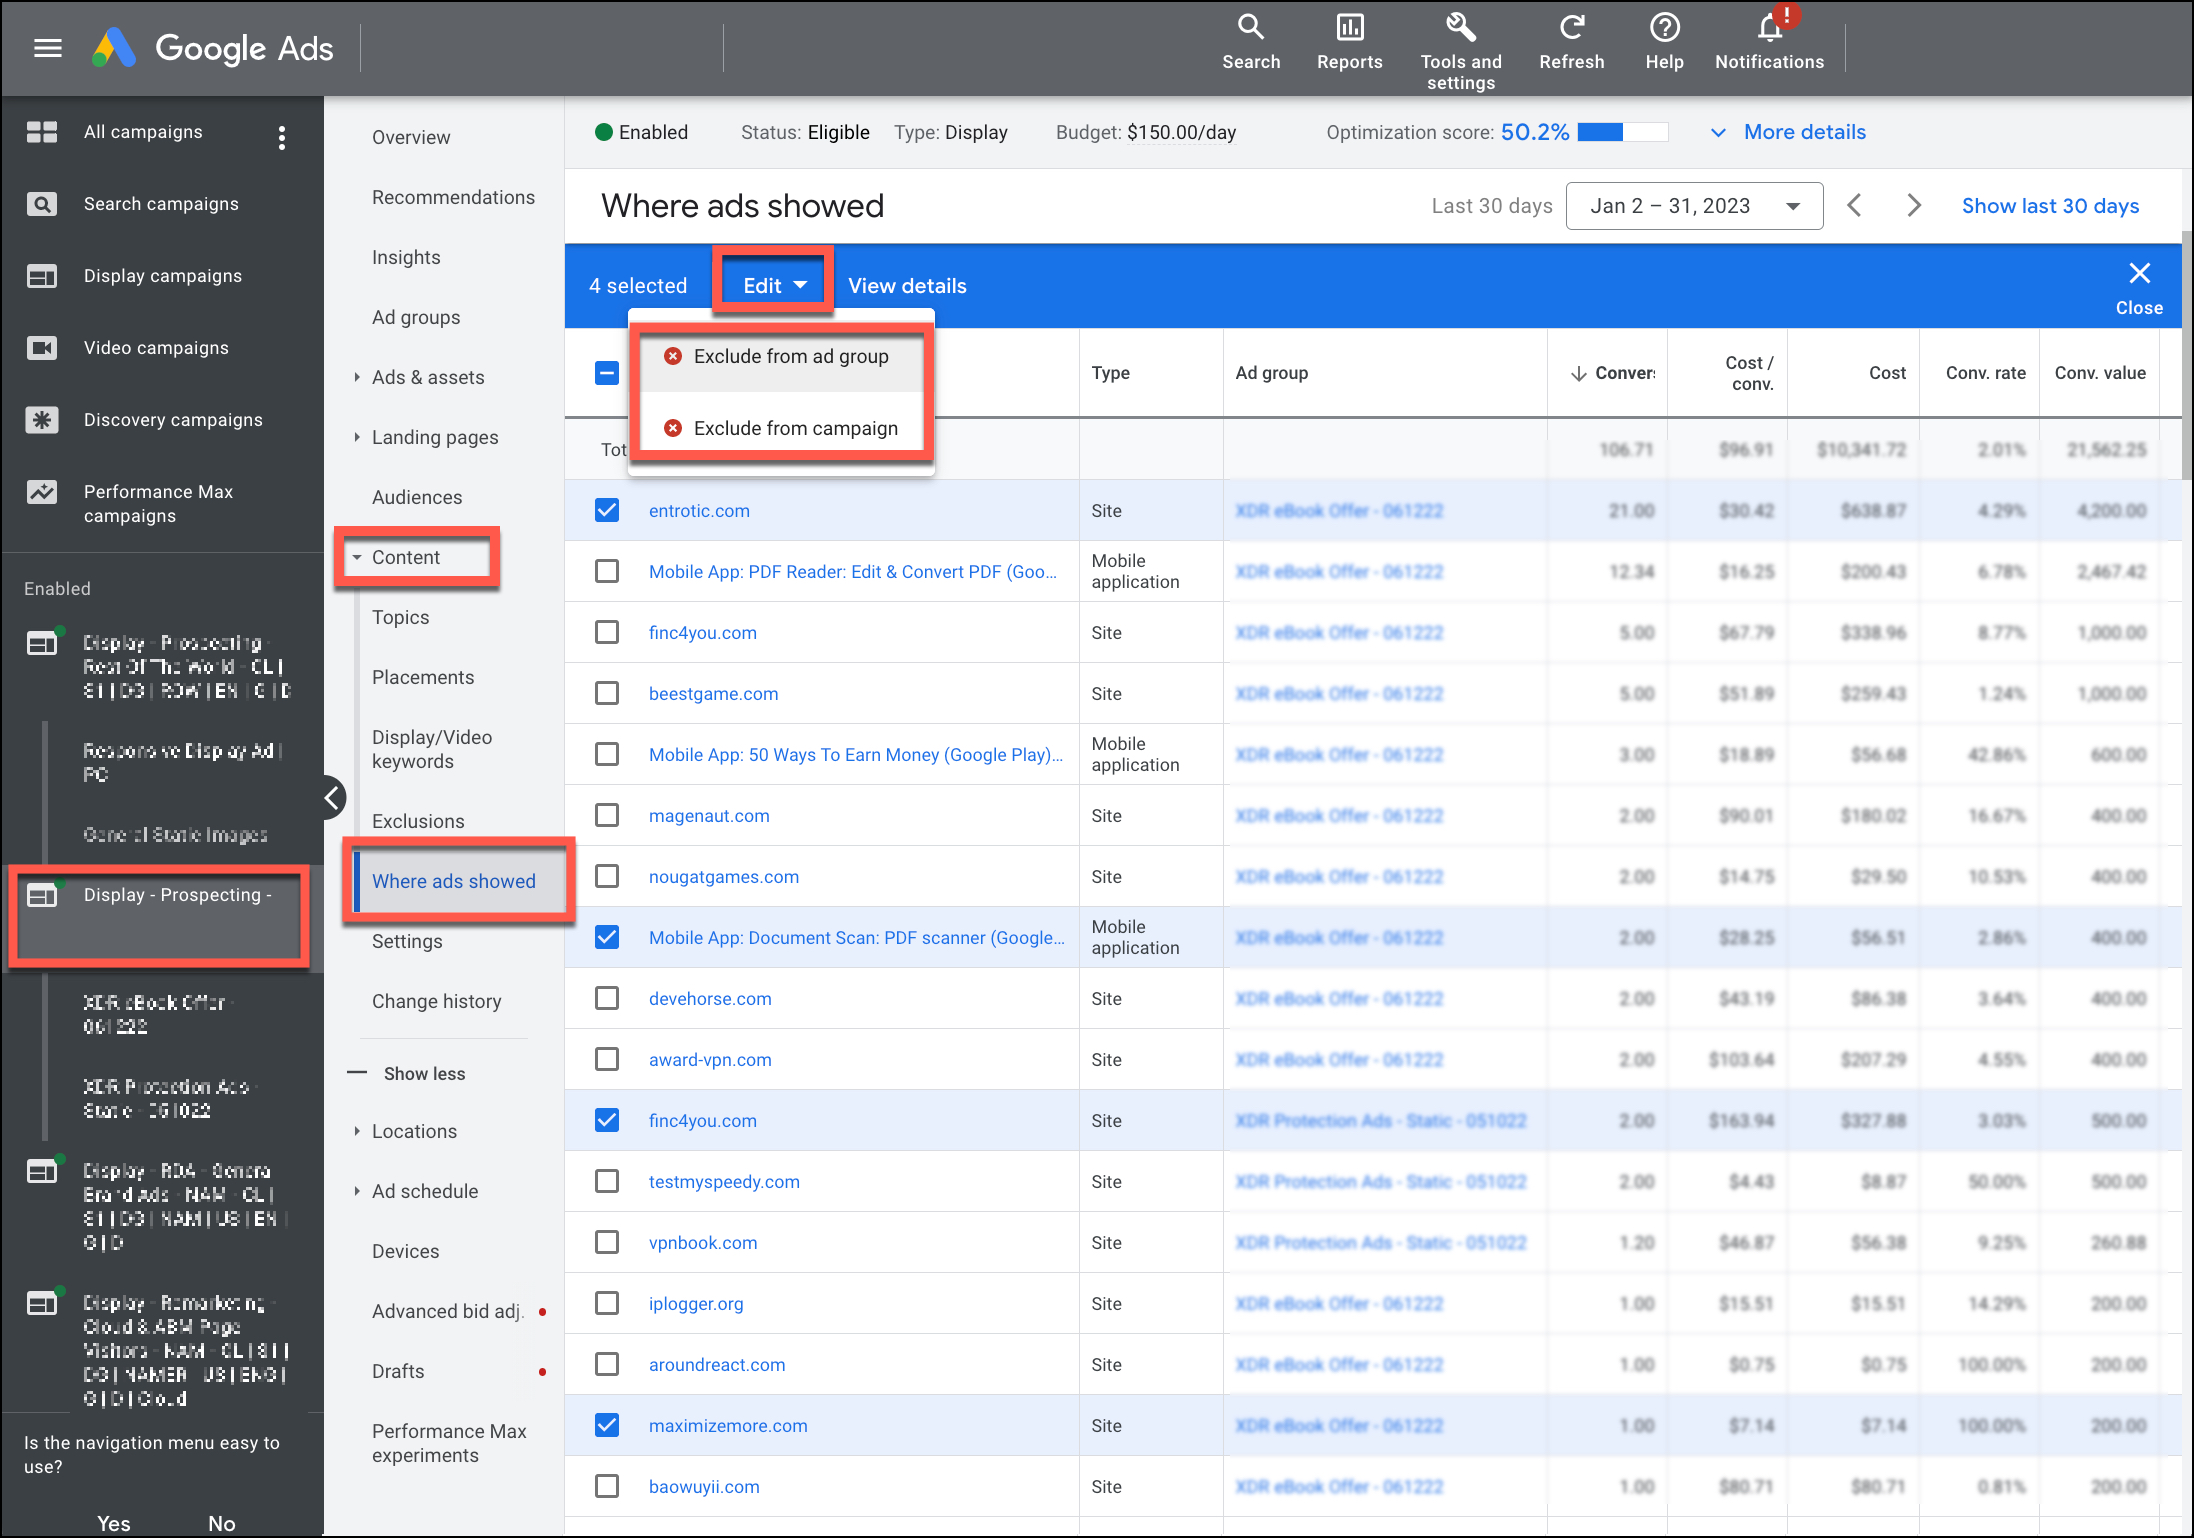Click the Search magnifier icon in header
The width and height of the screenshot is (2194, 1538).
1250,28
